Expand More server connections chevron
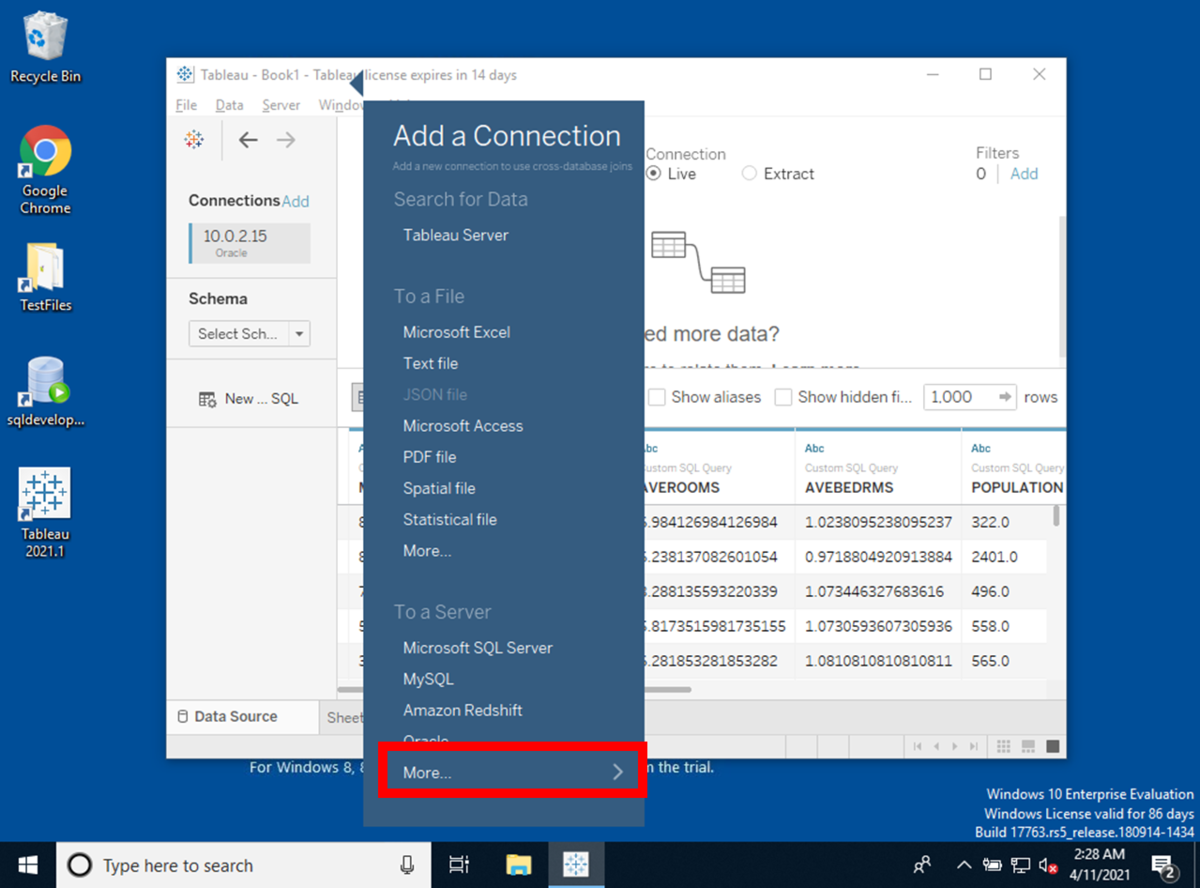The height and width of the screenshot is (888, 1200). pos(618,772)
